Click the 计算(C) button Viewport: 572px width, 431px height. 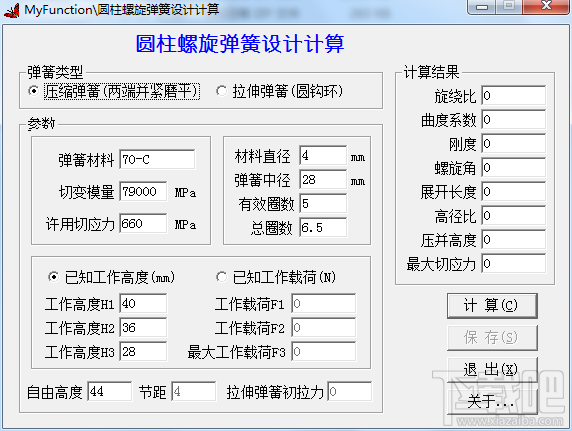point(492,305)
